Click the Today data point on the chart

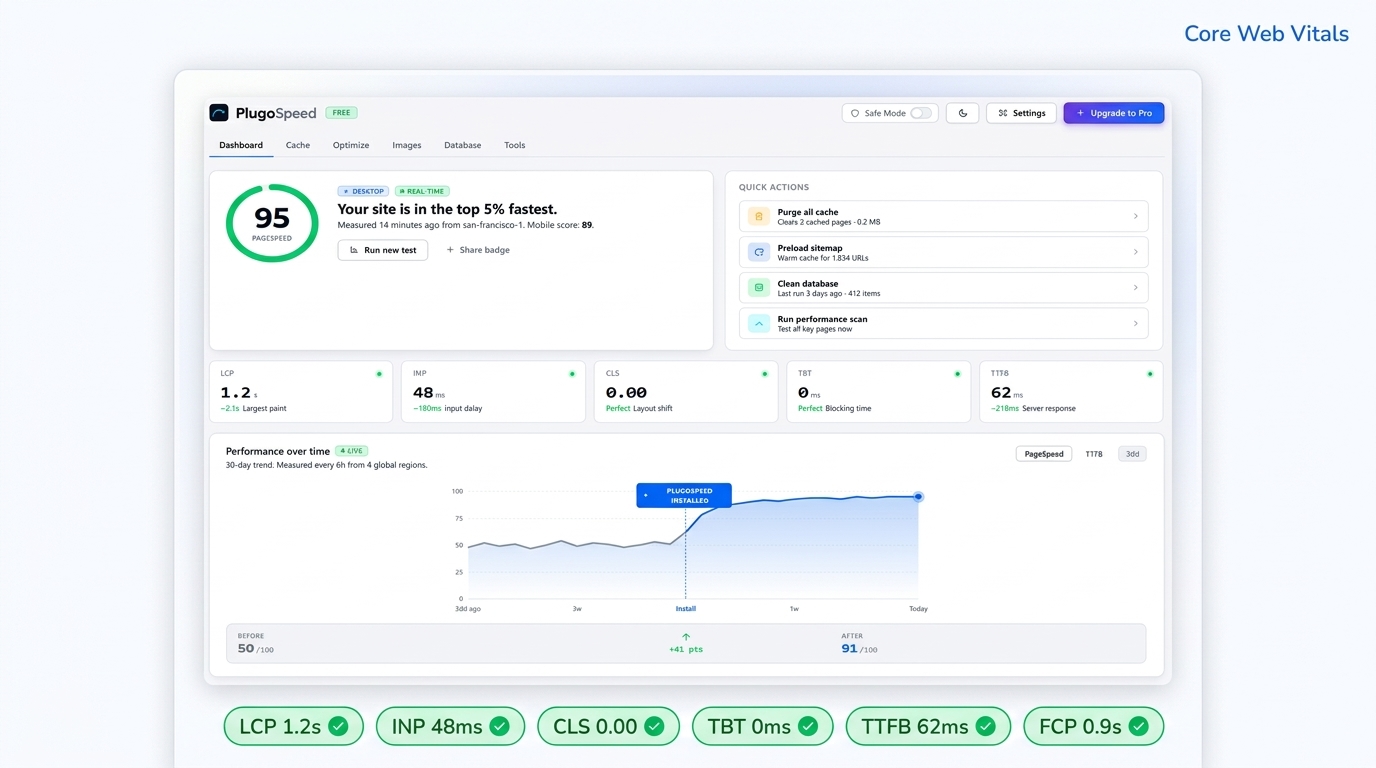tap(918, 497)
